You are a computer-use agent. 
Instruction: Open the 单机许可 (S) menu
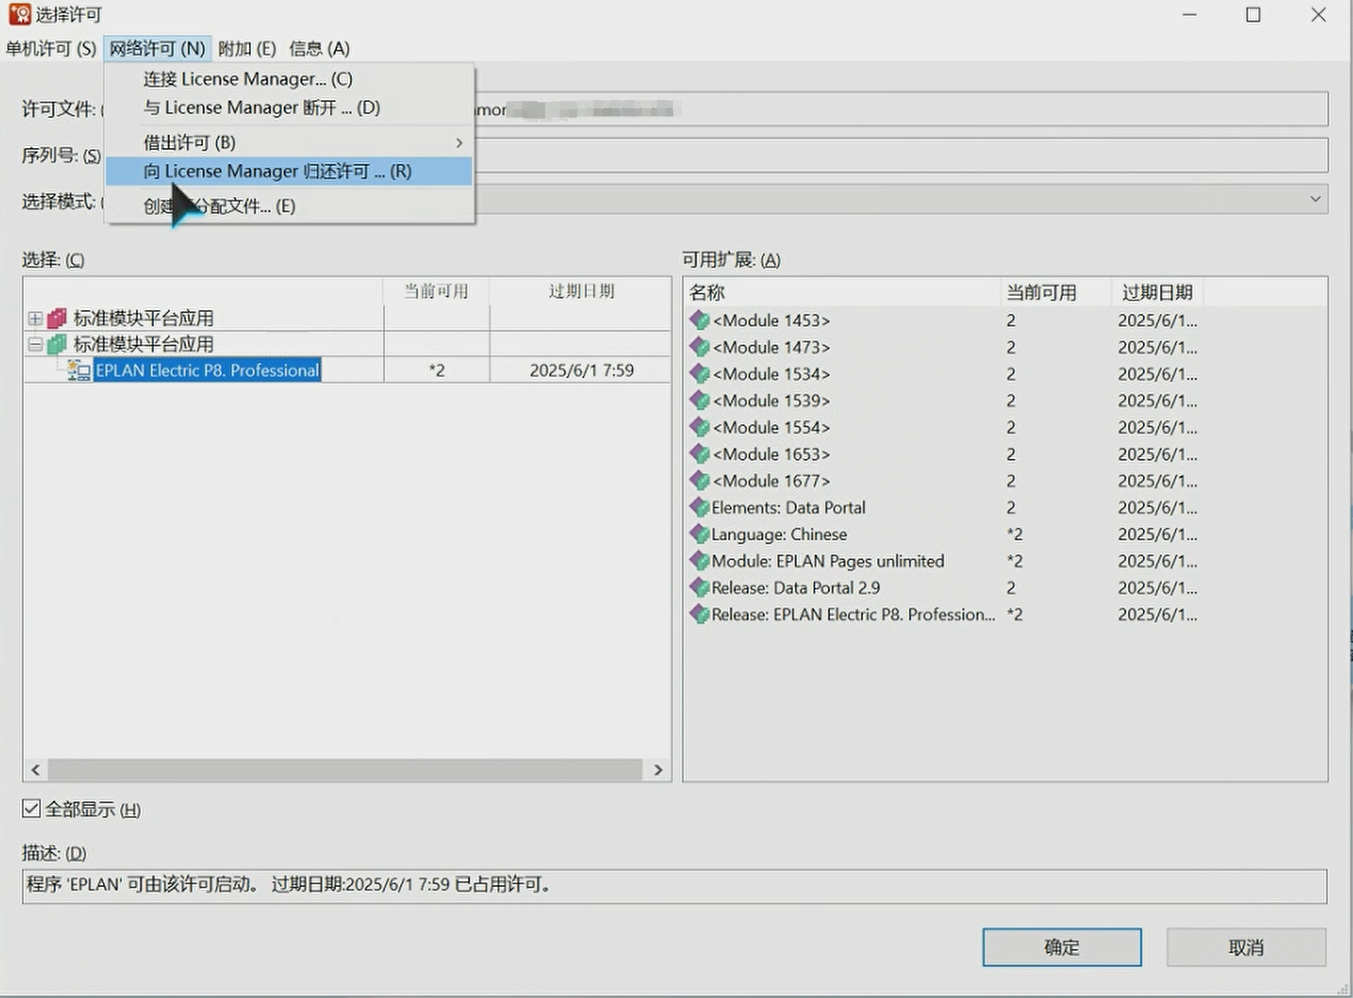(x=51, y=48)
